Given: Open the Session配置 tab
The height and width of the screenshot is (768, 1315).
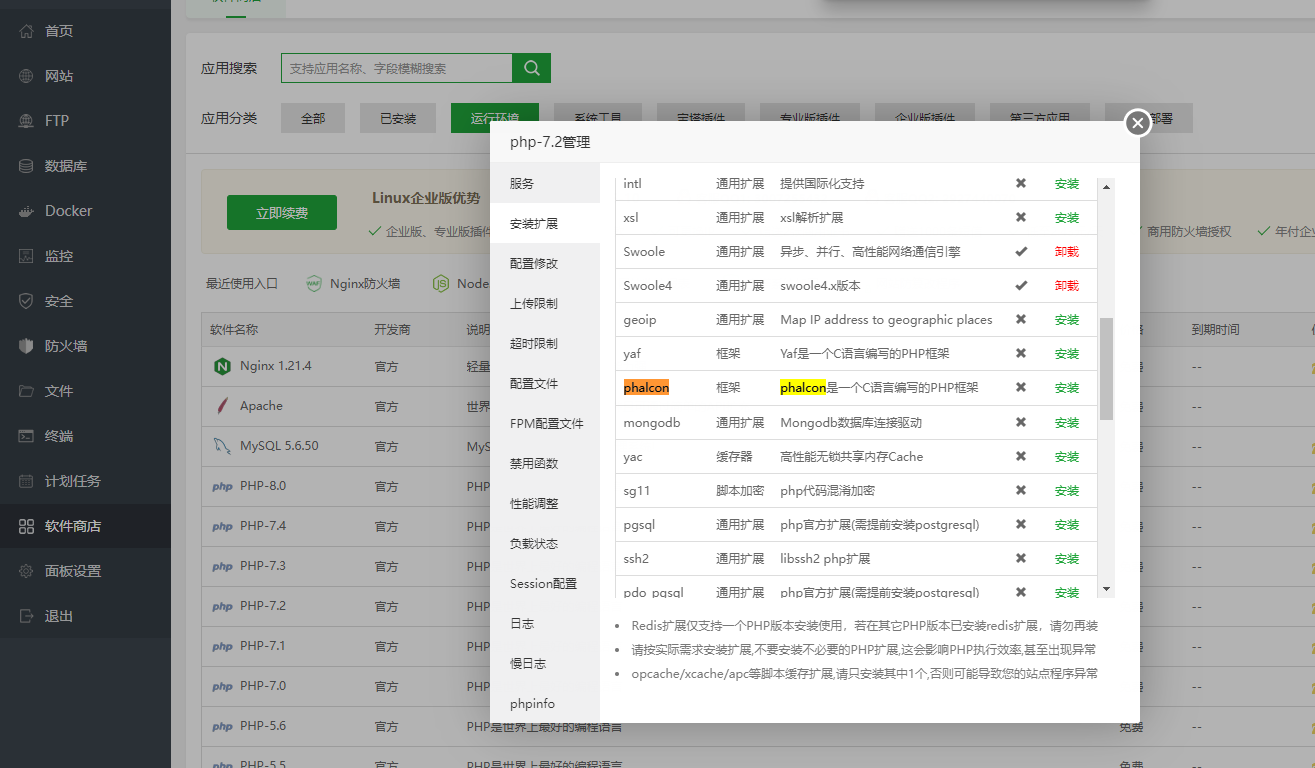Looking at the screenshot, I should (545, 583).
